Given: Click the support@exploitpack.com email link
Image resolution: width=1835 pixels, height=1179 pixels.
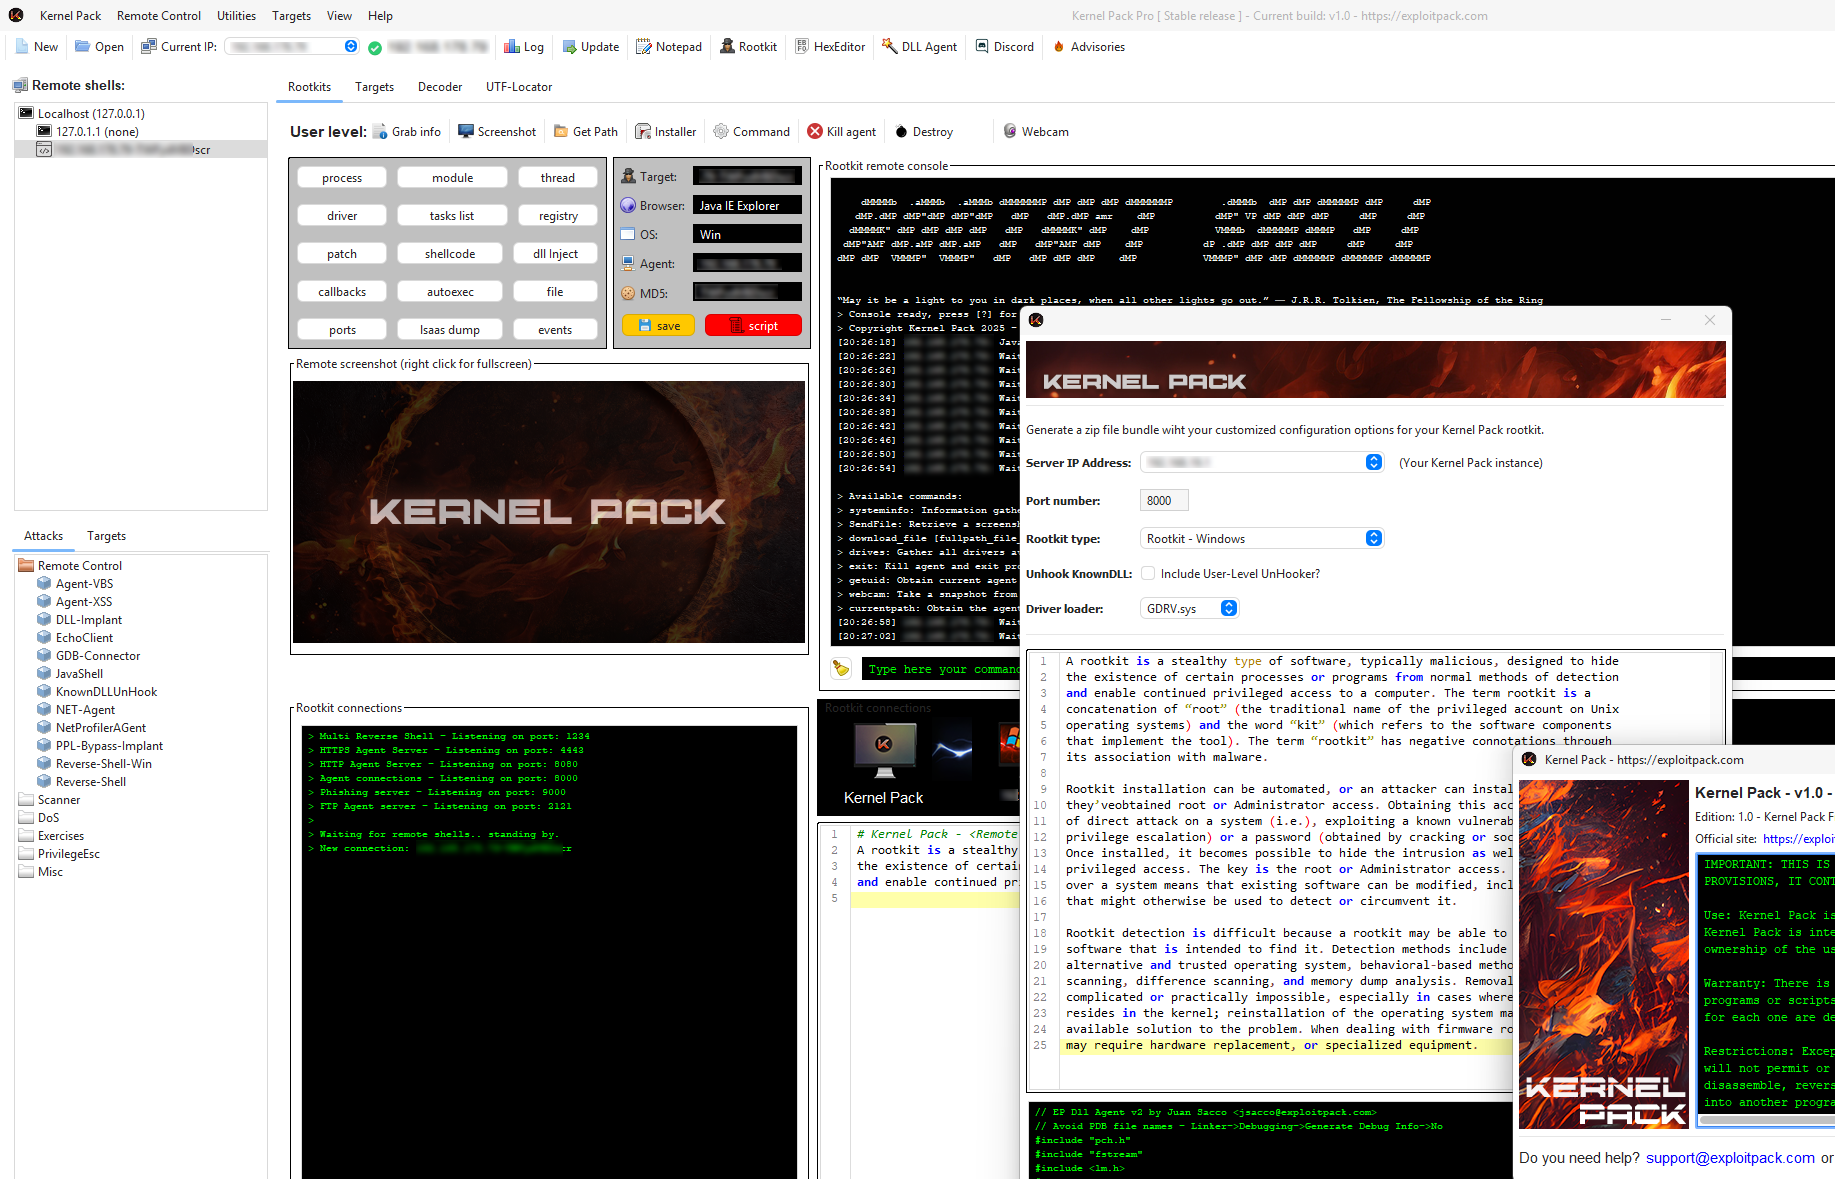Looking at the screenshot, I should pyautogui.click(x=1729, y=1158).
